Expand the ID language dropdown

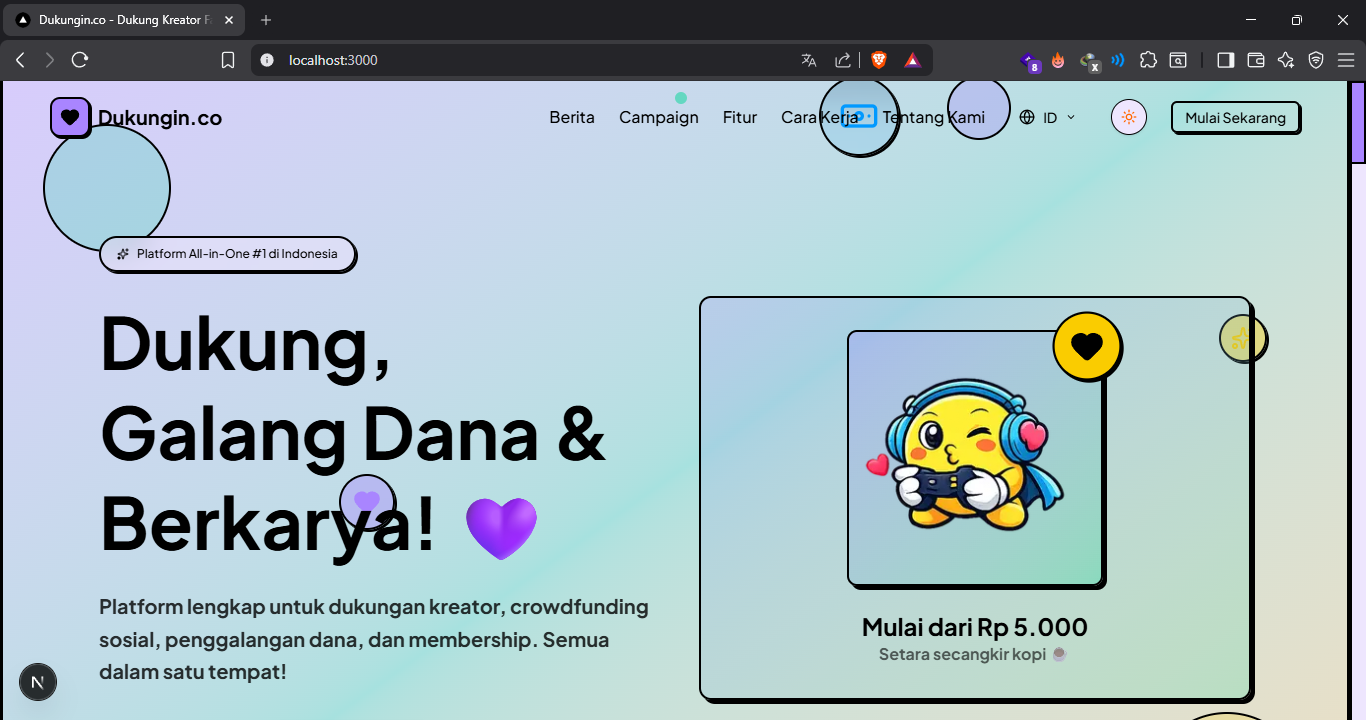[1048, 117]
